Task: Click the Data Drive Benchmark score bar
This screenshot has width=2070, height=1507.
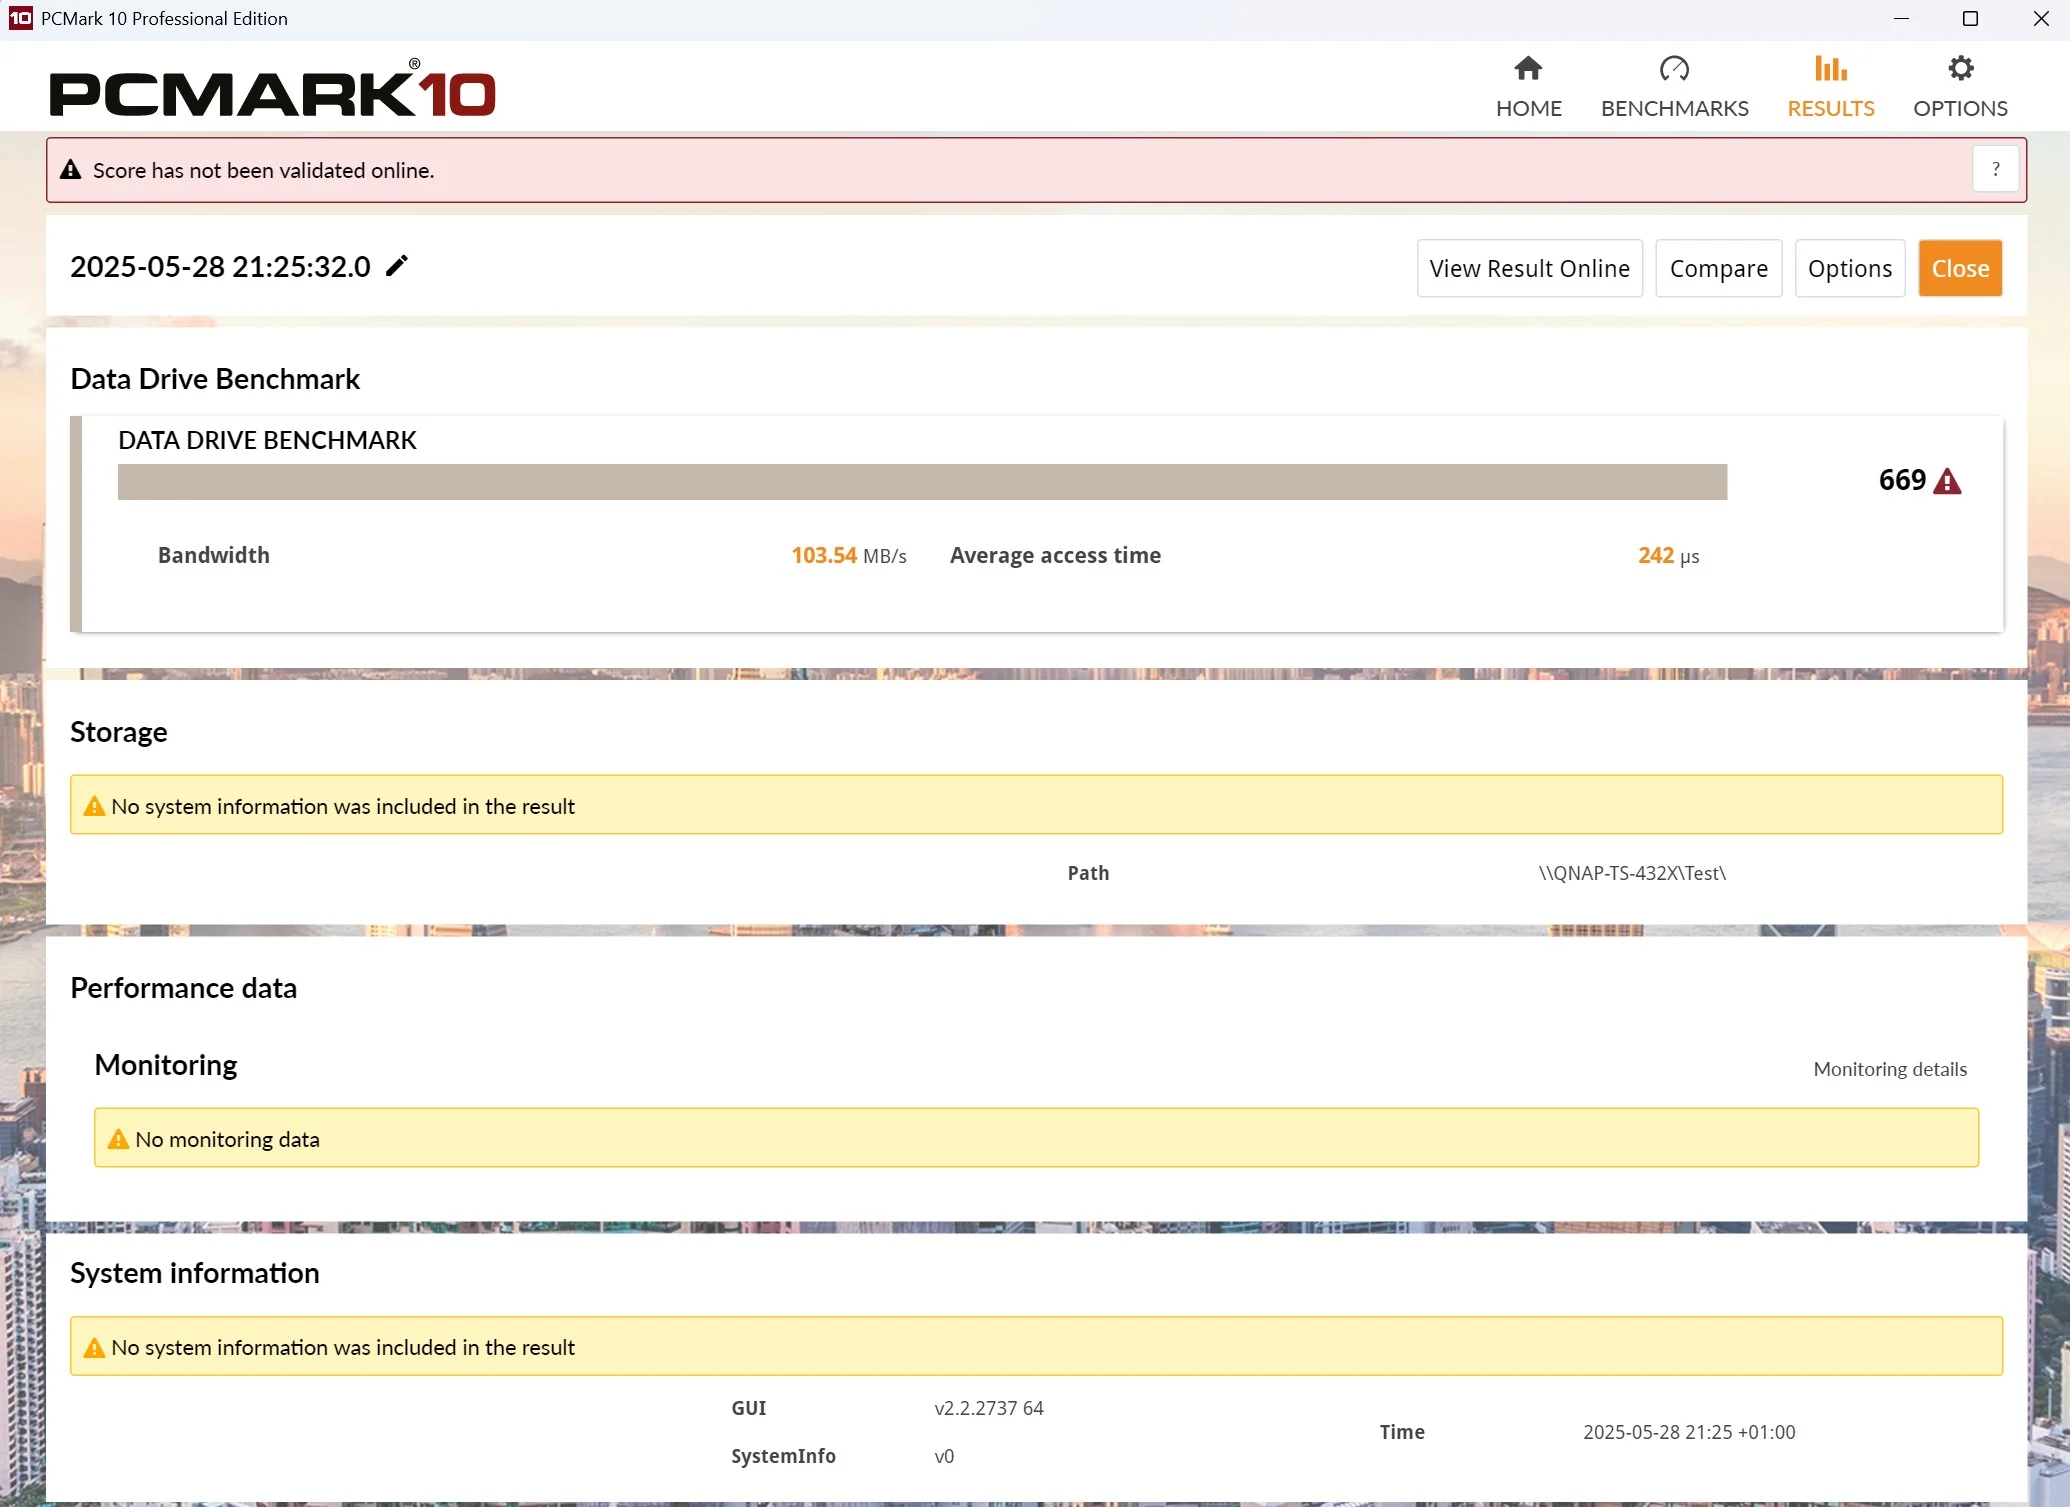Action: pyautogui.click(x=922, y=481)
